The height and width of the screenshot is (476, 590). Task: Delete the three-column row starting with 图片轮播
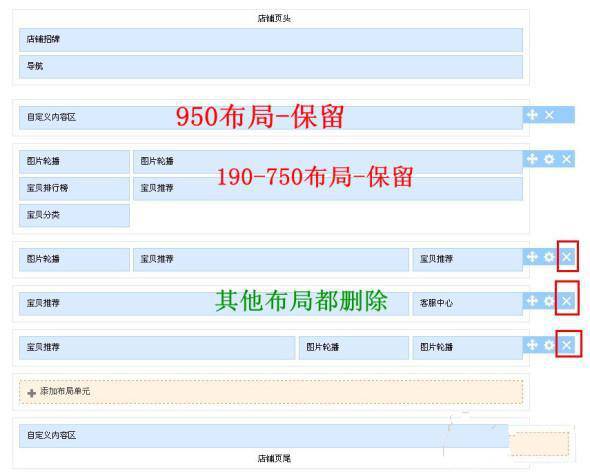(x=567, y=257)
